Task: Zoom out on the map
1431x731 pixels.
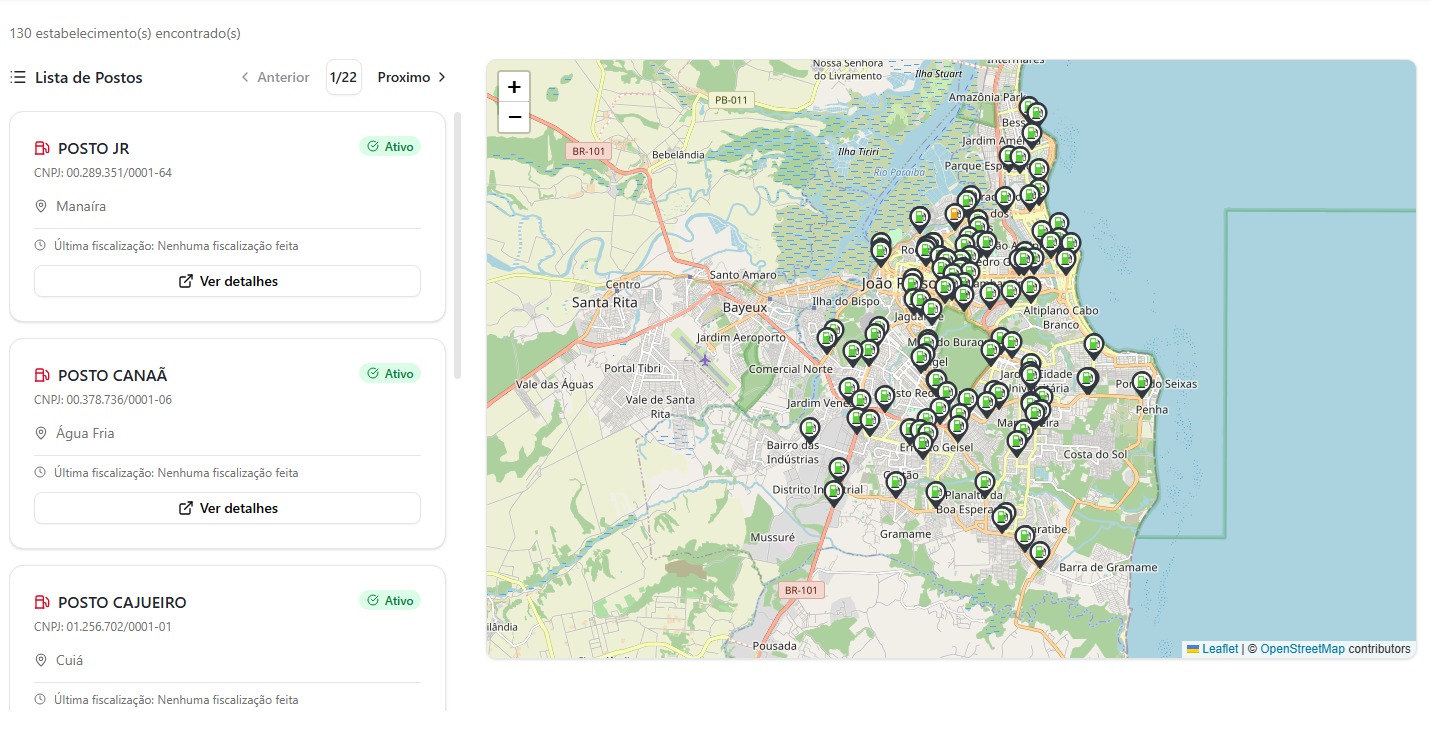Action: click(x=514, y=117)
